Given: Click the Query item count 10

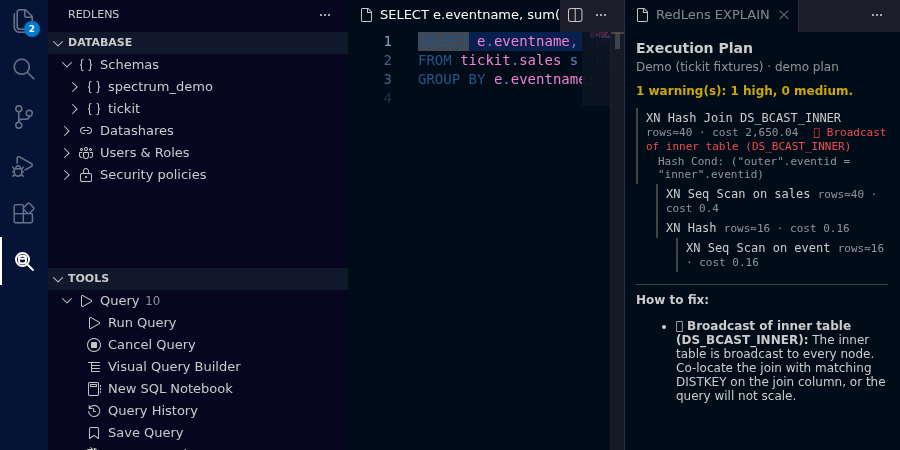Looking at the screenshot, I should point(153,301).
